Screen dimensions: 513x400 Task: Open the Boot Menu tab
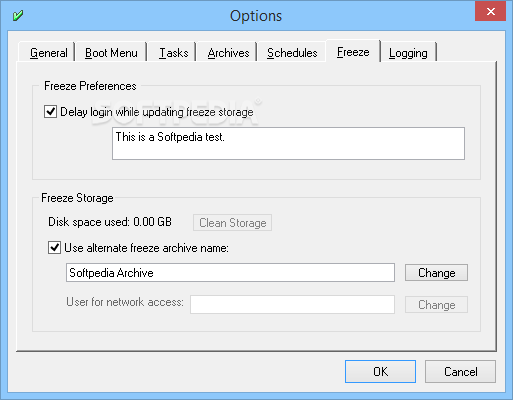[x=111, y=53]
